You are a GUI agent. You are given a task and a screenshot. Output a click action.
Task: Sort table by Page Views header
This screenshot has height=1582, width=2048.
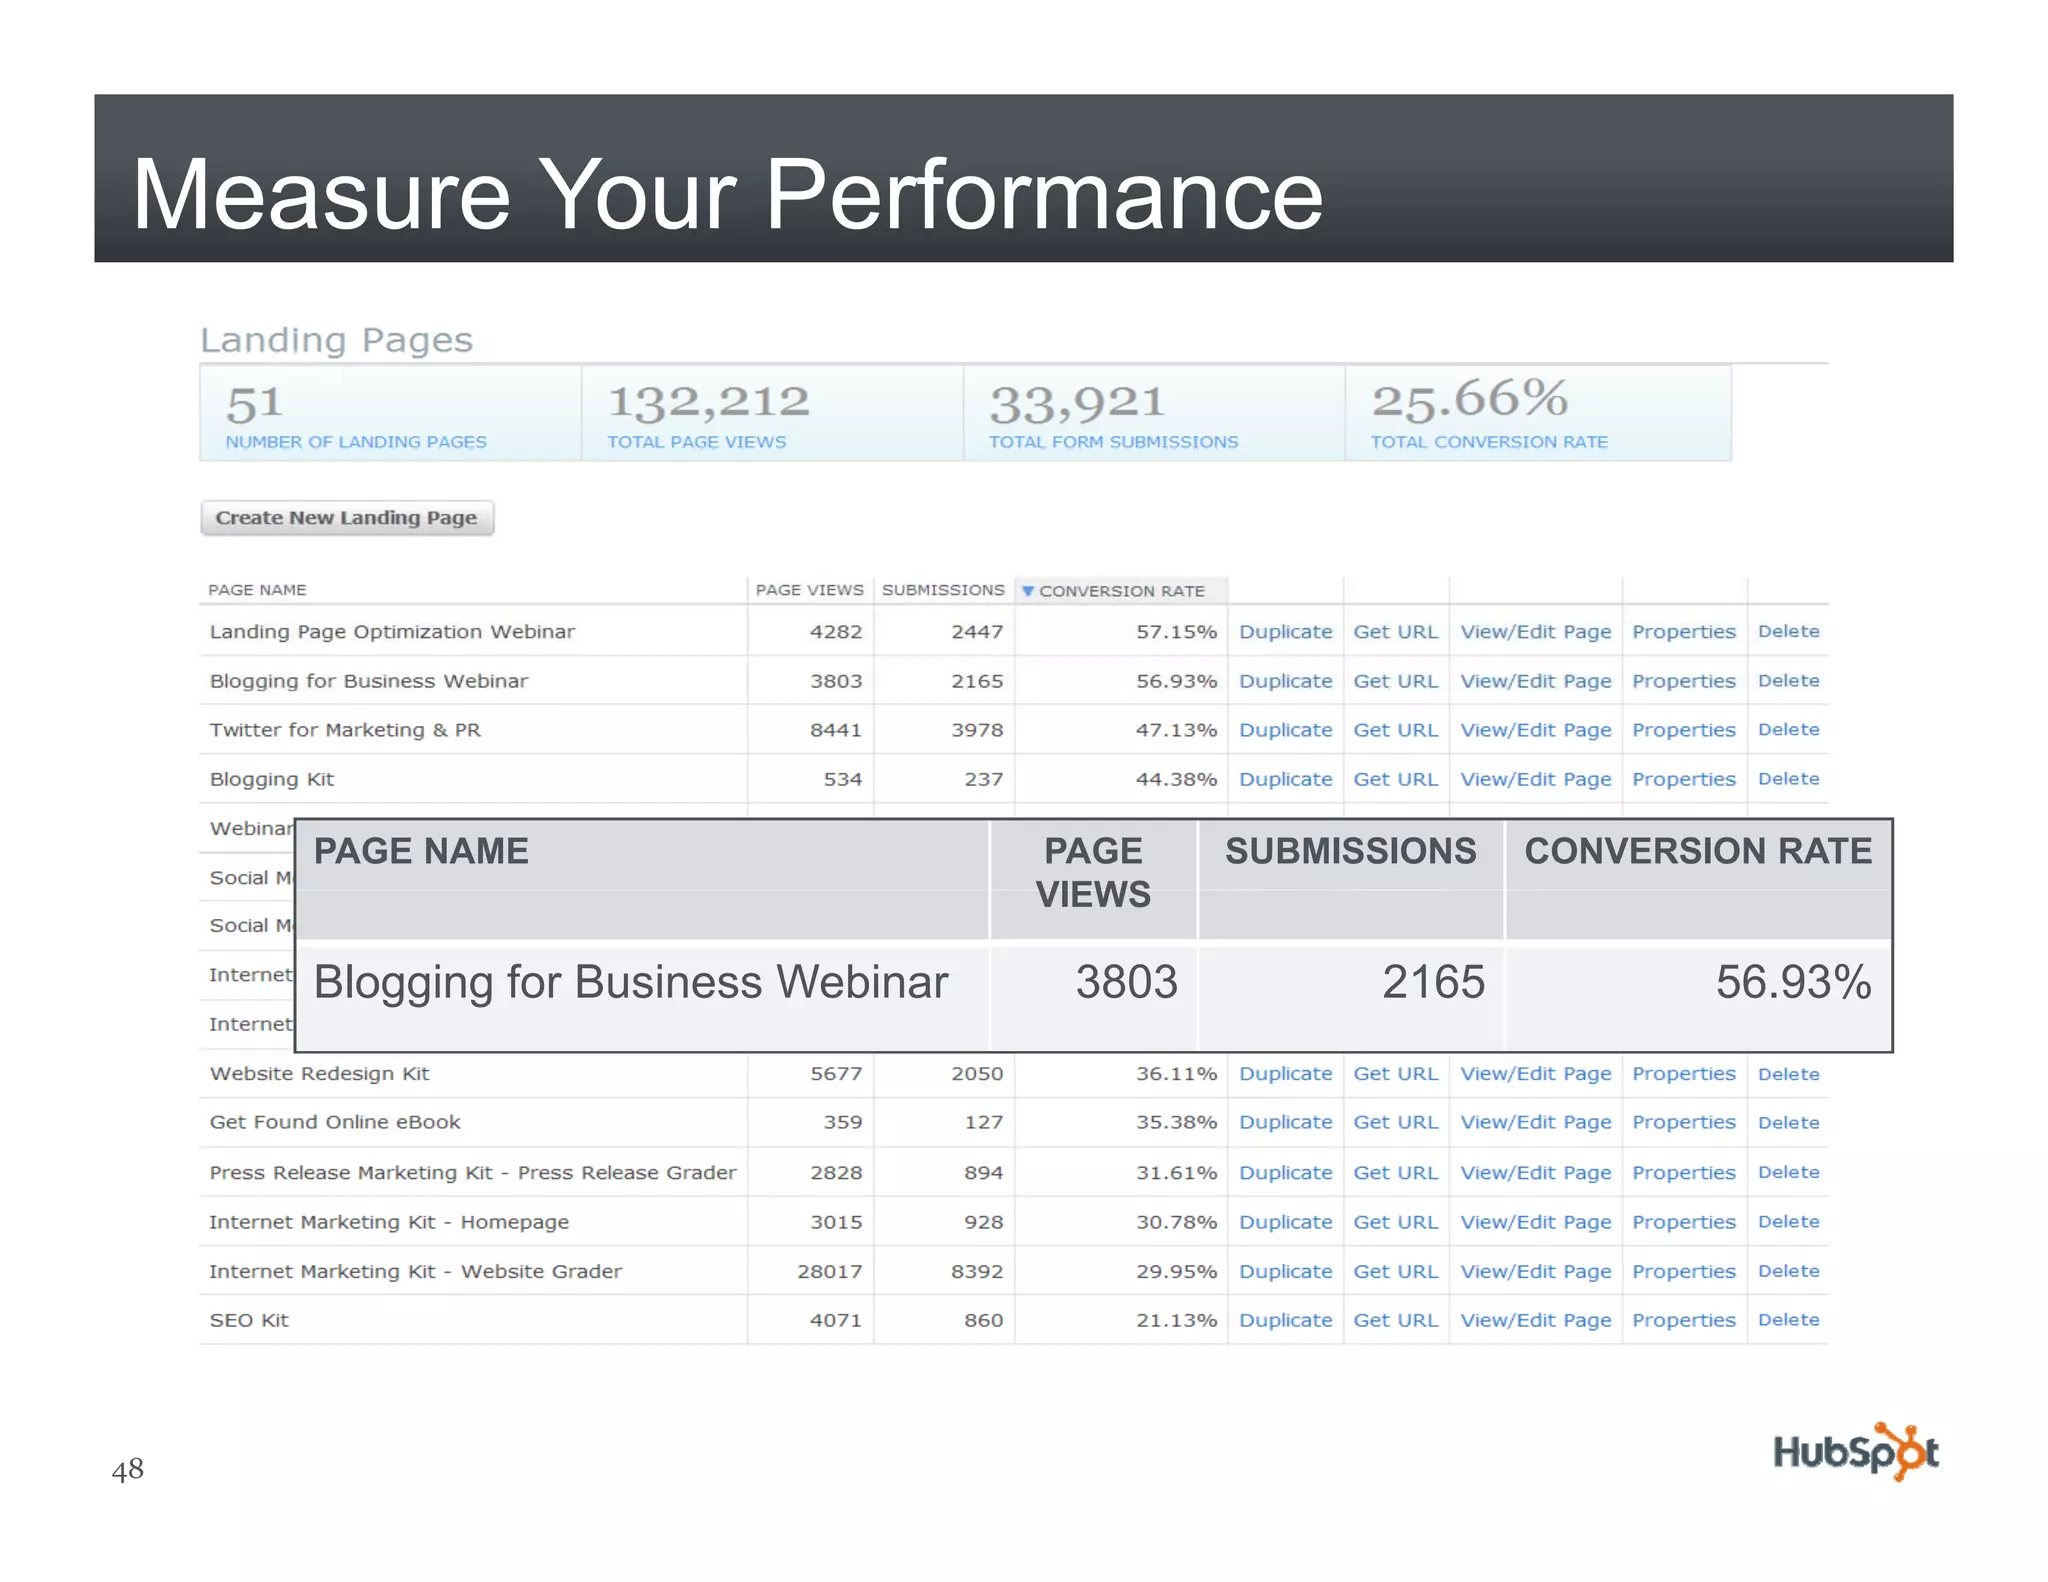pos(809,590)
